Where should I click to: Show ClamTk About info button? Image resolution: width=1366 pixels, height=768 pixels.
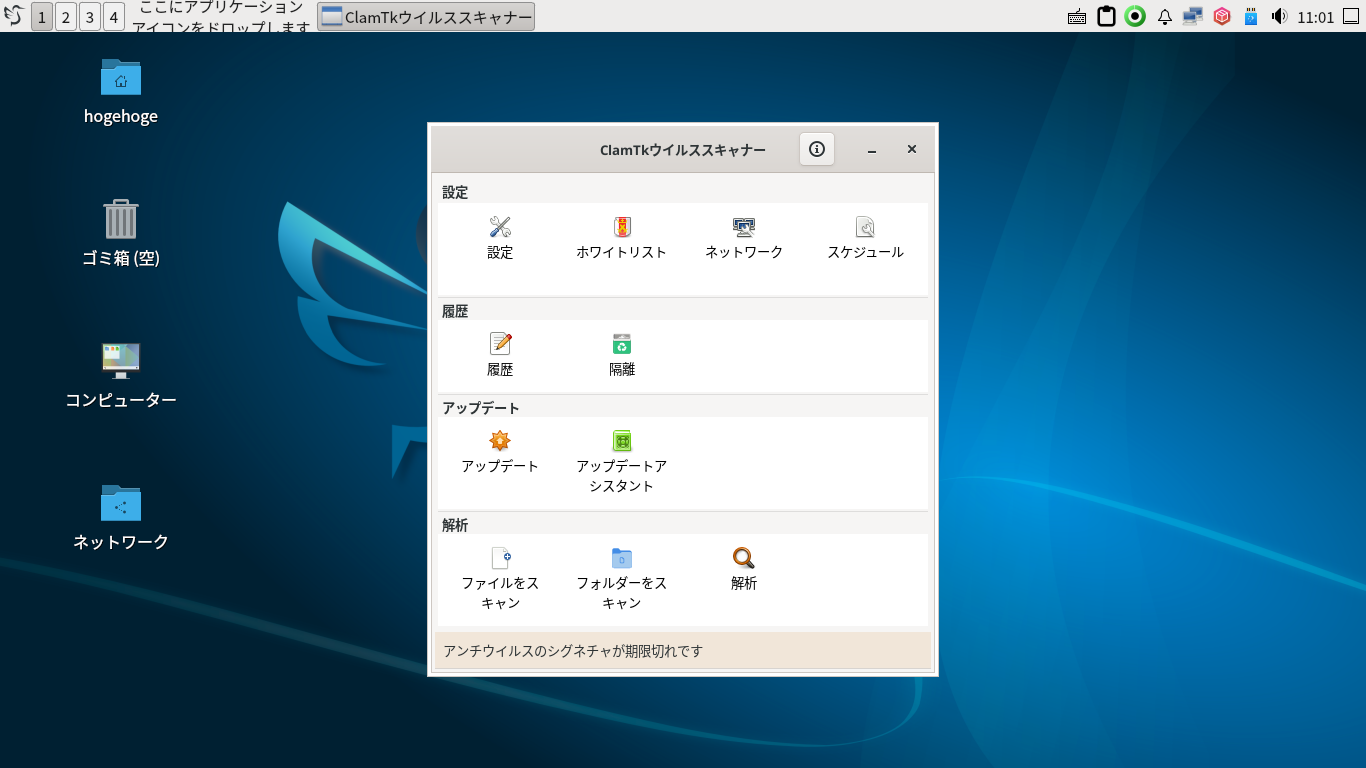pos(817,149)
